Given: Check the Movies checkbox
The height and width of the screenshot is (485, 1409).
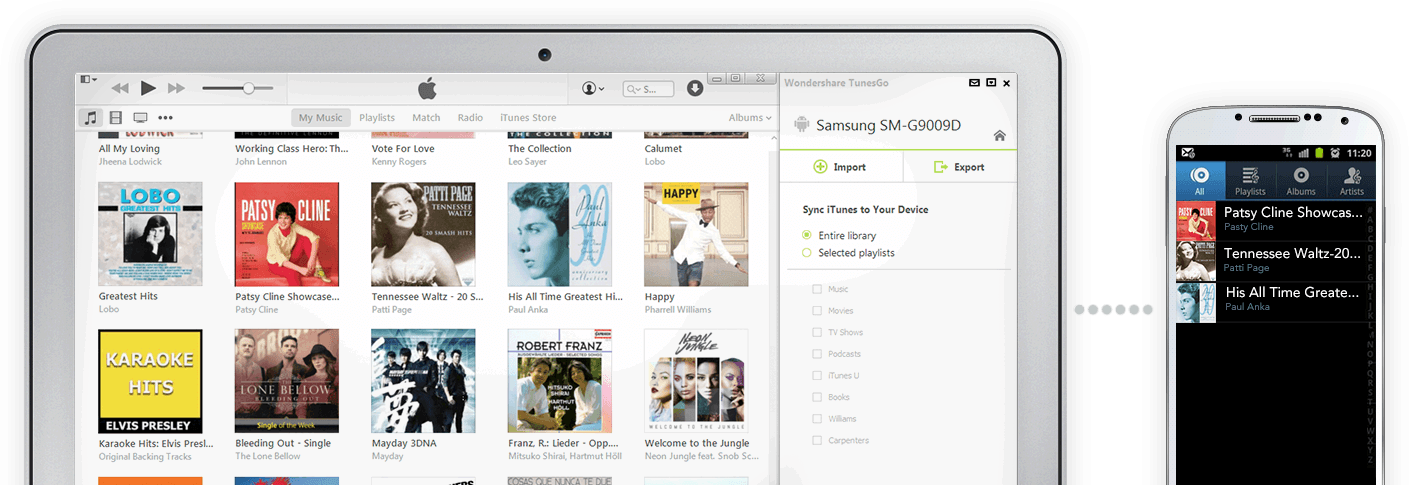Looking at the screenshot, I should 817,311.
